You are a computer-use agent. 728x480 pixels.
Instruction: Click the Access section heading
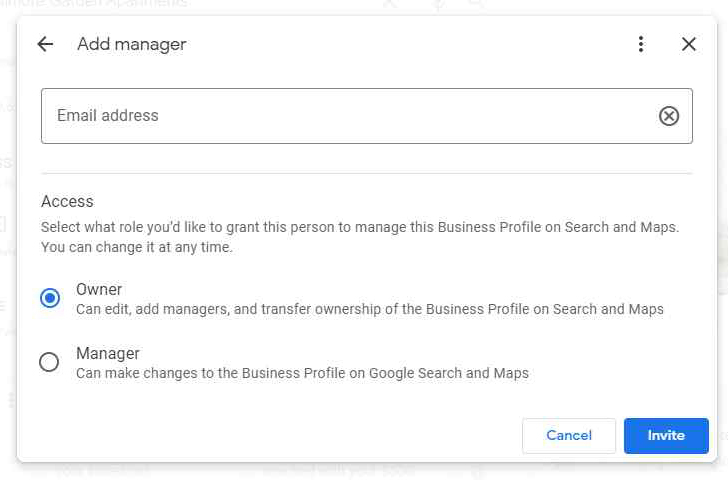[x=67, y=201]
